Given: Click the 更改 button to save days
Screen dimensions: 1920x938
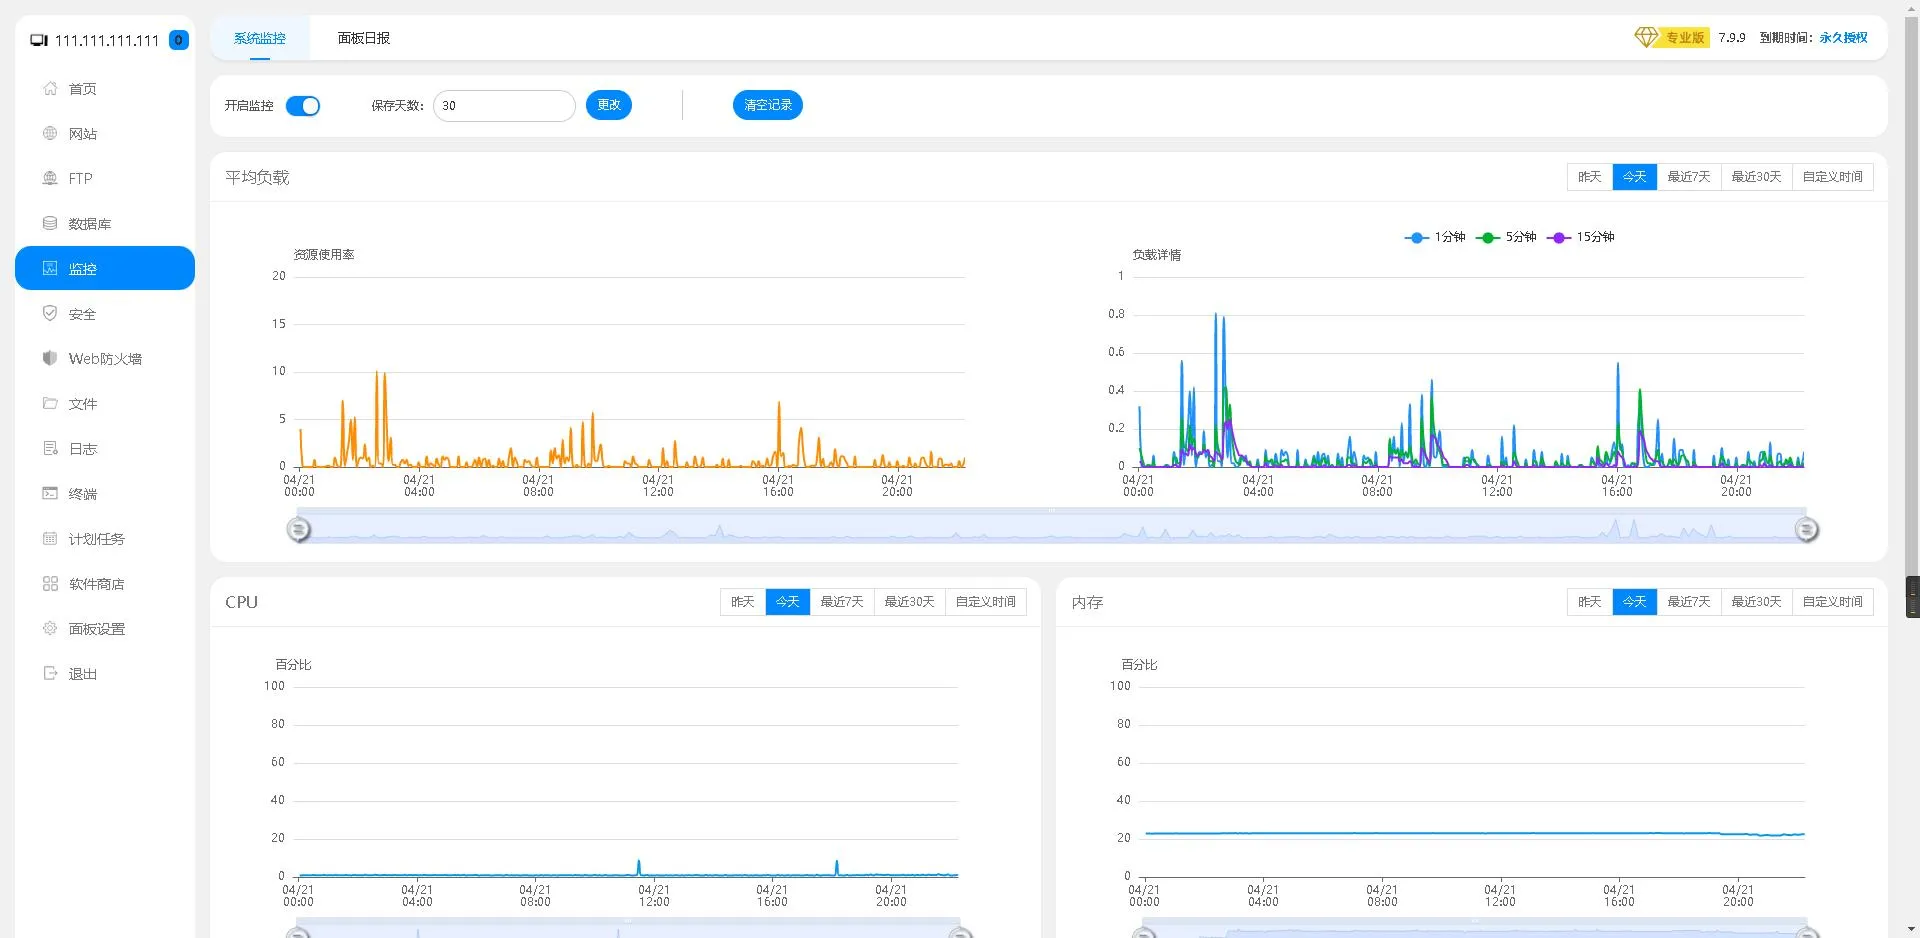Looking at the screenshot, I should pos(609,105).
